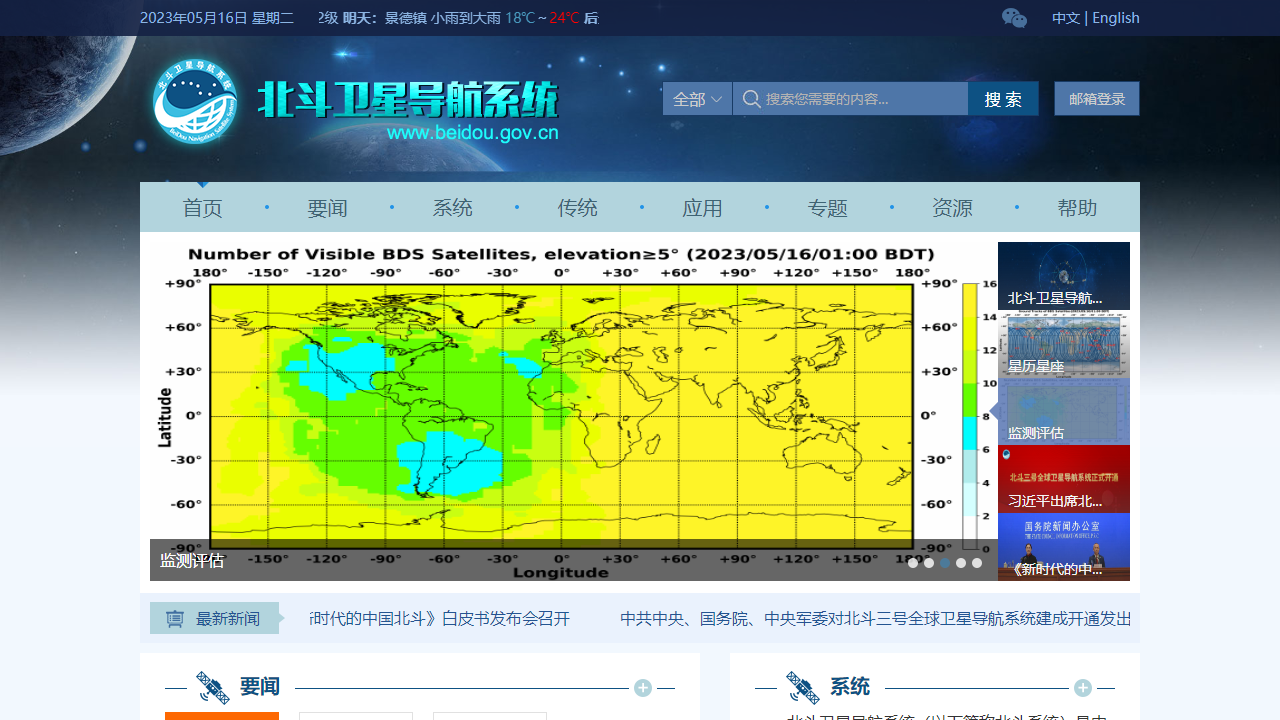1280x720 pixels.
Task: Open the 资源 navigation menu item
Action: pos(952,208)
